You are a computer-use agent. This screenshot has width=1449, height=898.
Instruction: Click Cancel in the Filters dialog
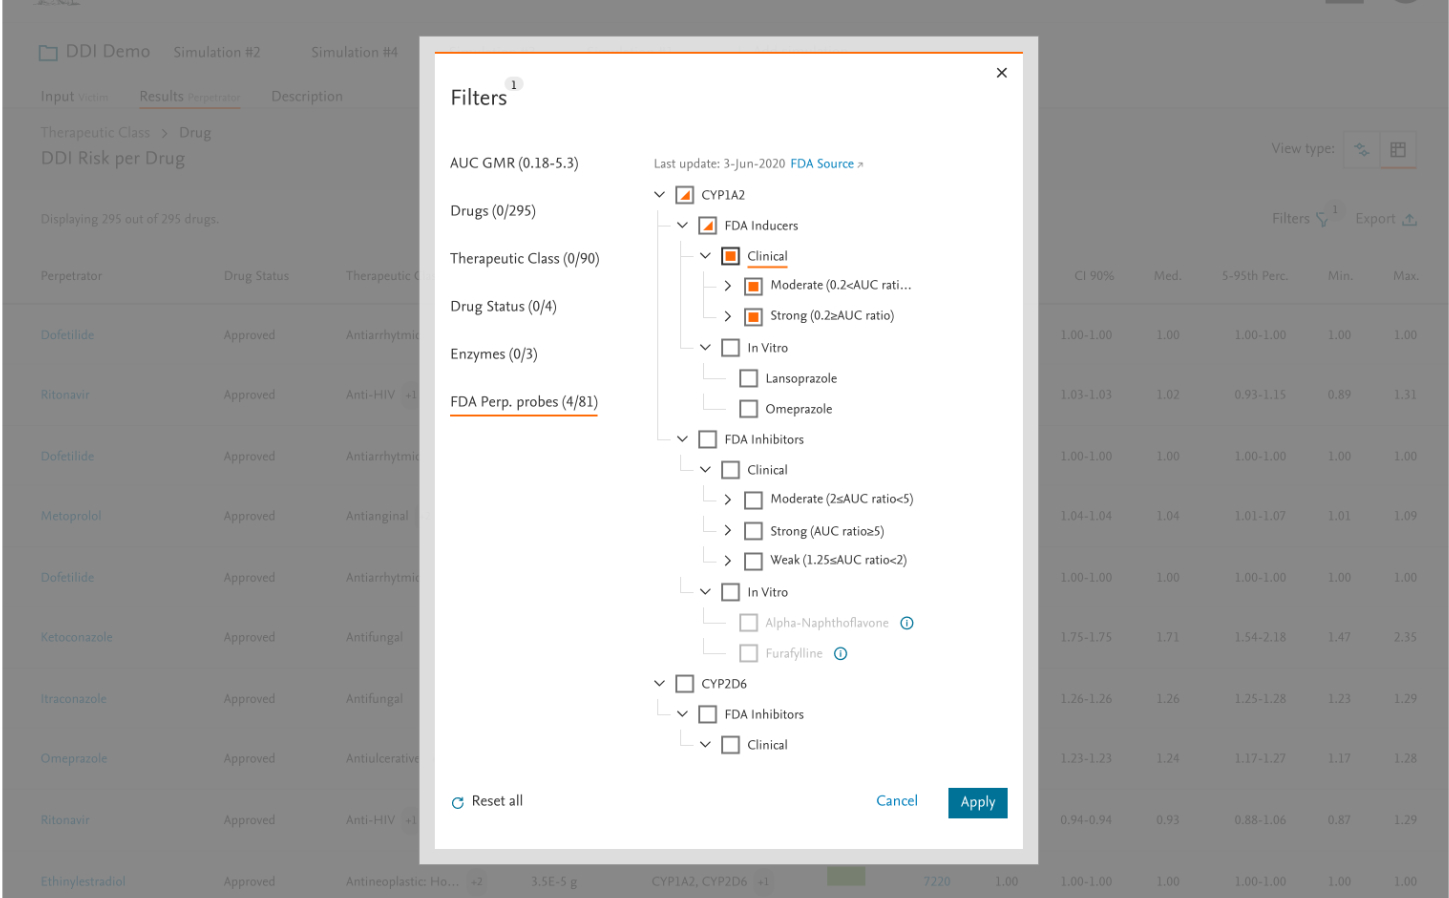(x=896, y=801)
